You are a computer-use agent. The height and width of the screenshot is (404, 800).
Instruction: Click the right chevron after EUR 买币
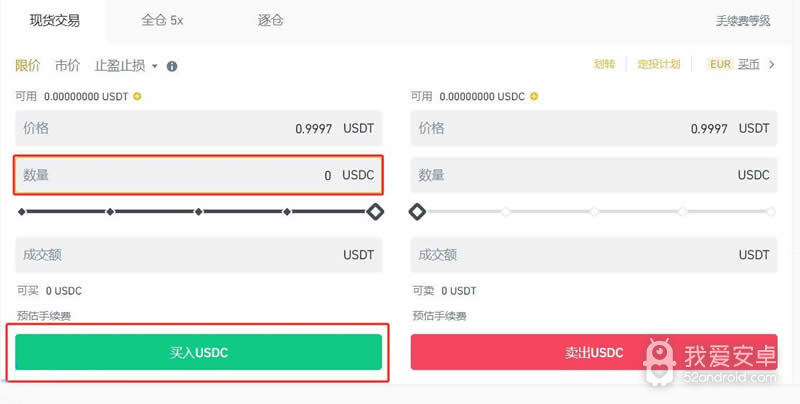click(x=772, y=64)
